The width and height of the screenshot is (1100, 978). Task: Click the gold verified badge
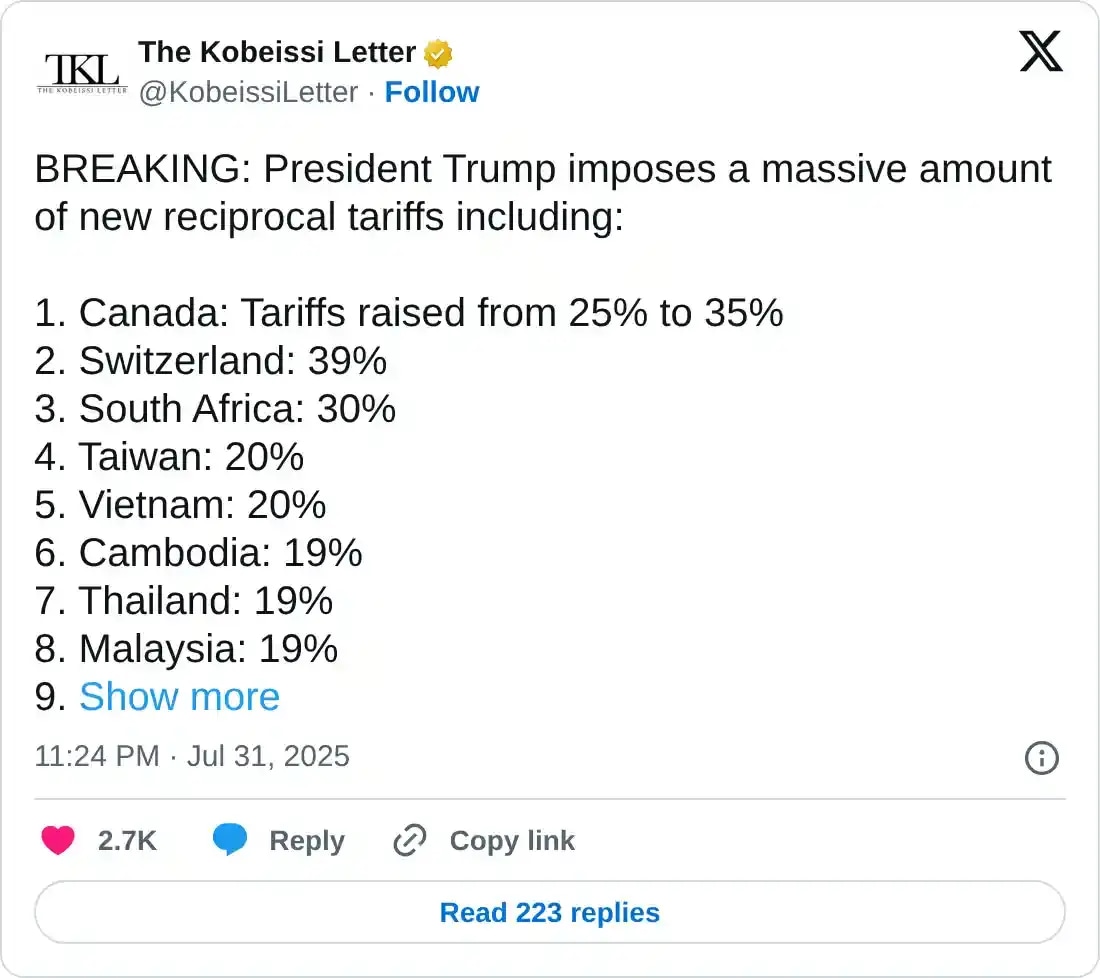pos(438,52)
